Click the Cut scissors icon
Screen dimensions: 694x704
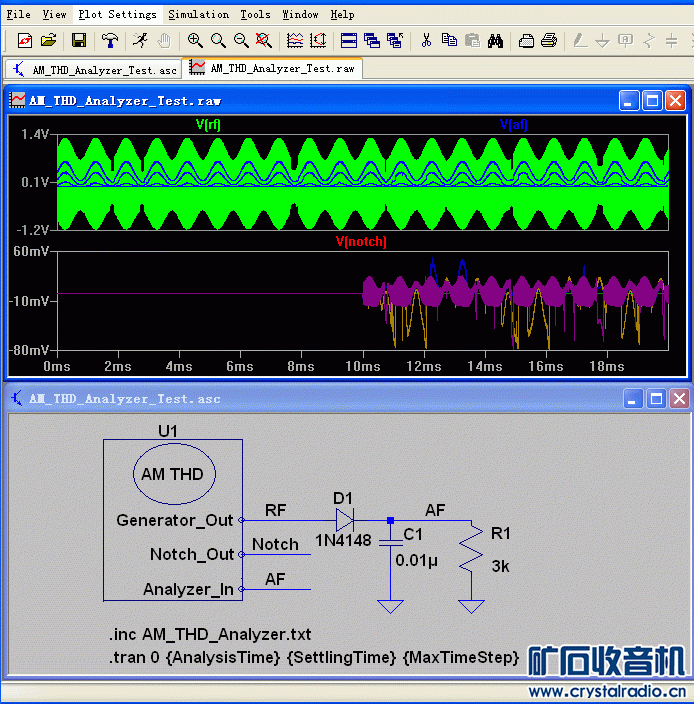[x=426, y=41]
